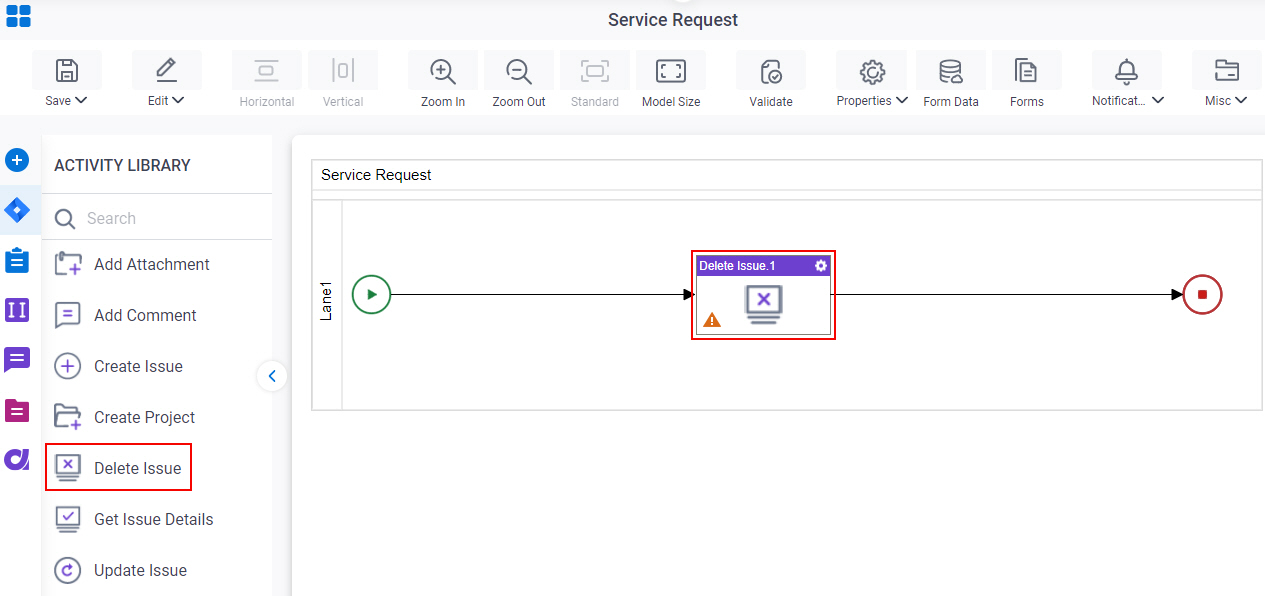
Task: Select the purple chat sidebar icon
Action: [x=17, y=360]
